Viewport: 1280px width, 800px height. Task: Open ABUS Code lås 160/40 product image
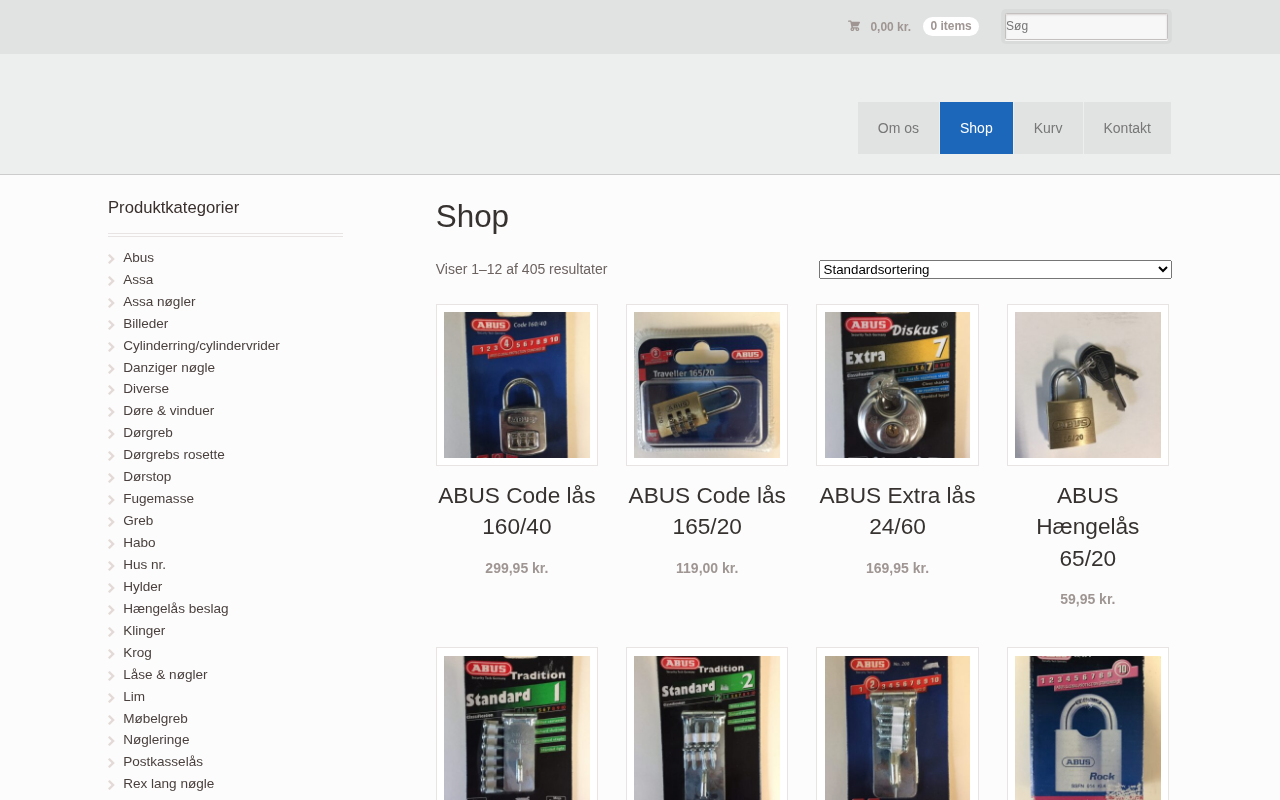tap(517, 385)
